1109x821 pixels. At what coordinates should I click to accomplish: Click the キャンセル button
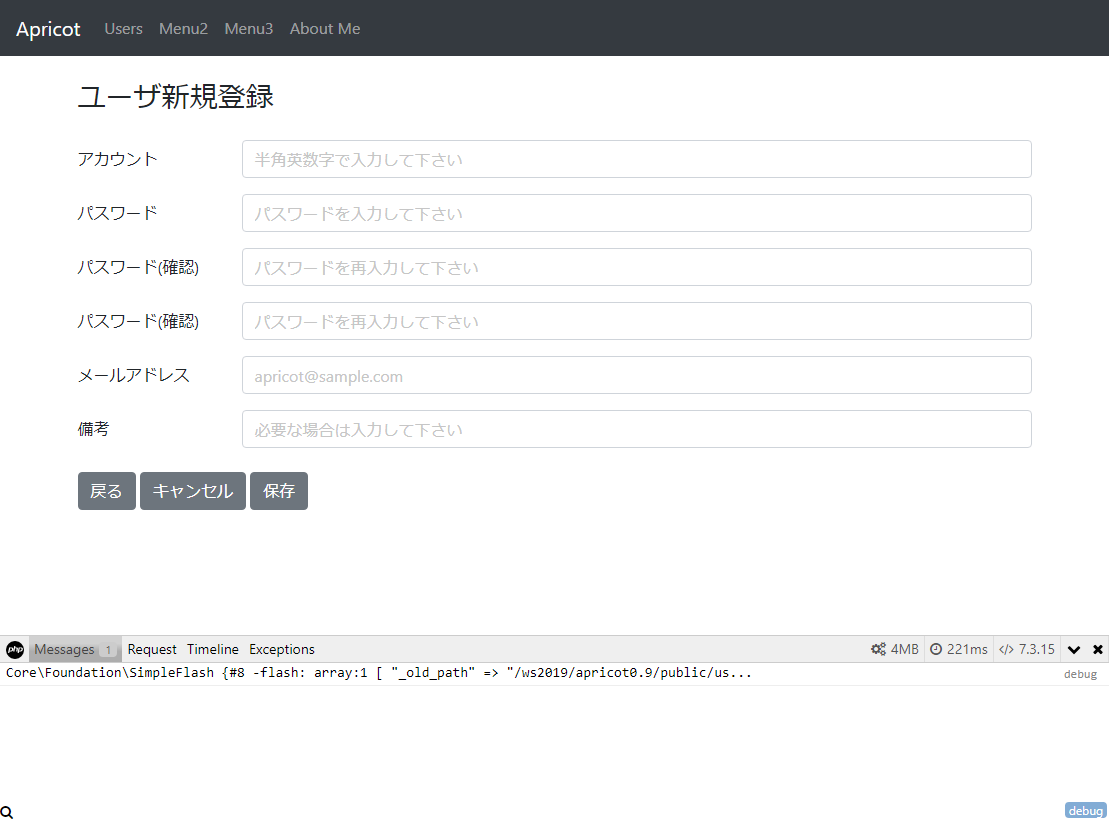pyautogui.click(x=193, y=491)
